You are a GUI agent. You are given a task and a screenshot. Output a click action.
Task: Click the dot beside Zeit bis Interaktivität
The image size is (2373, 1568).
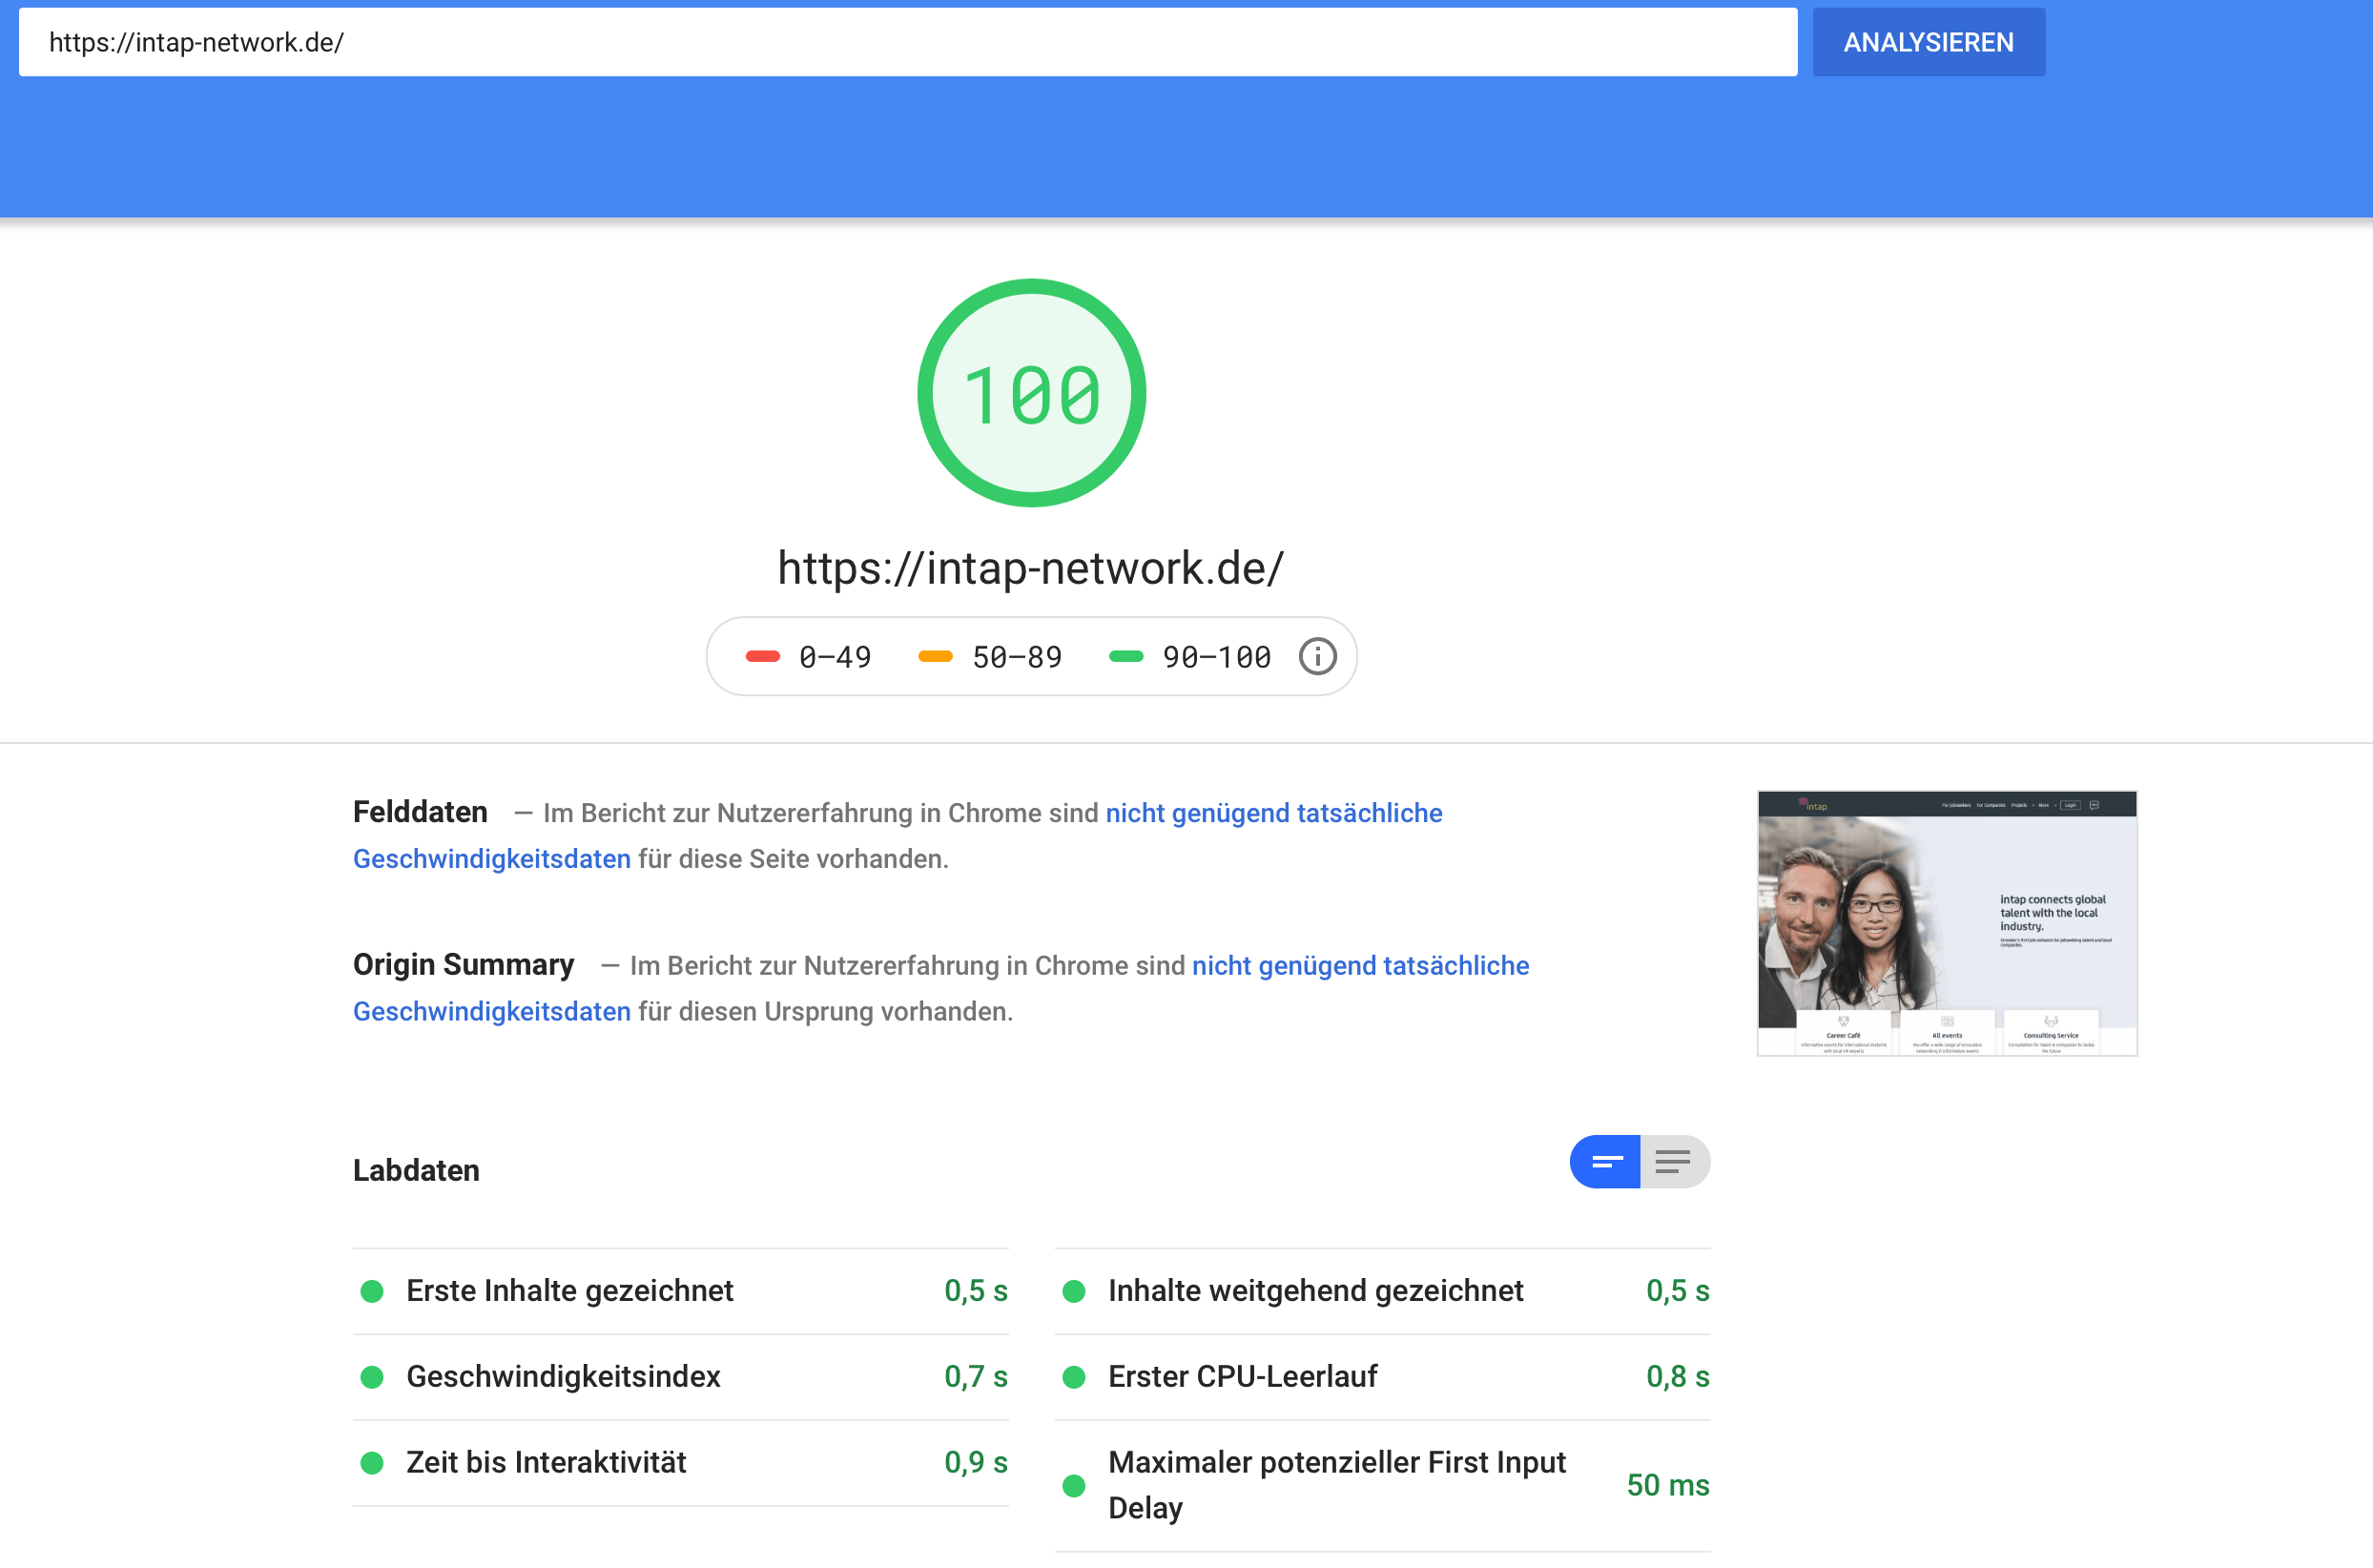coord(373,1462)
